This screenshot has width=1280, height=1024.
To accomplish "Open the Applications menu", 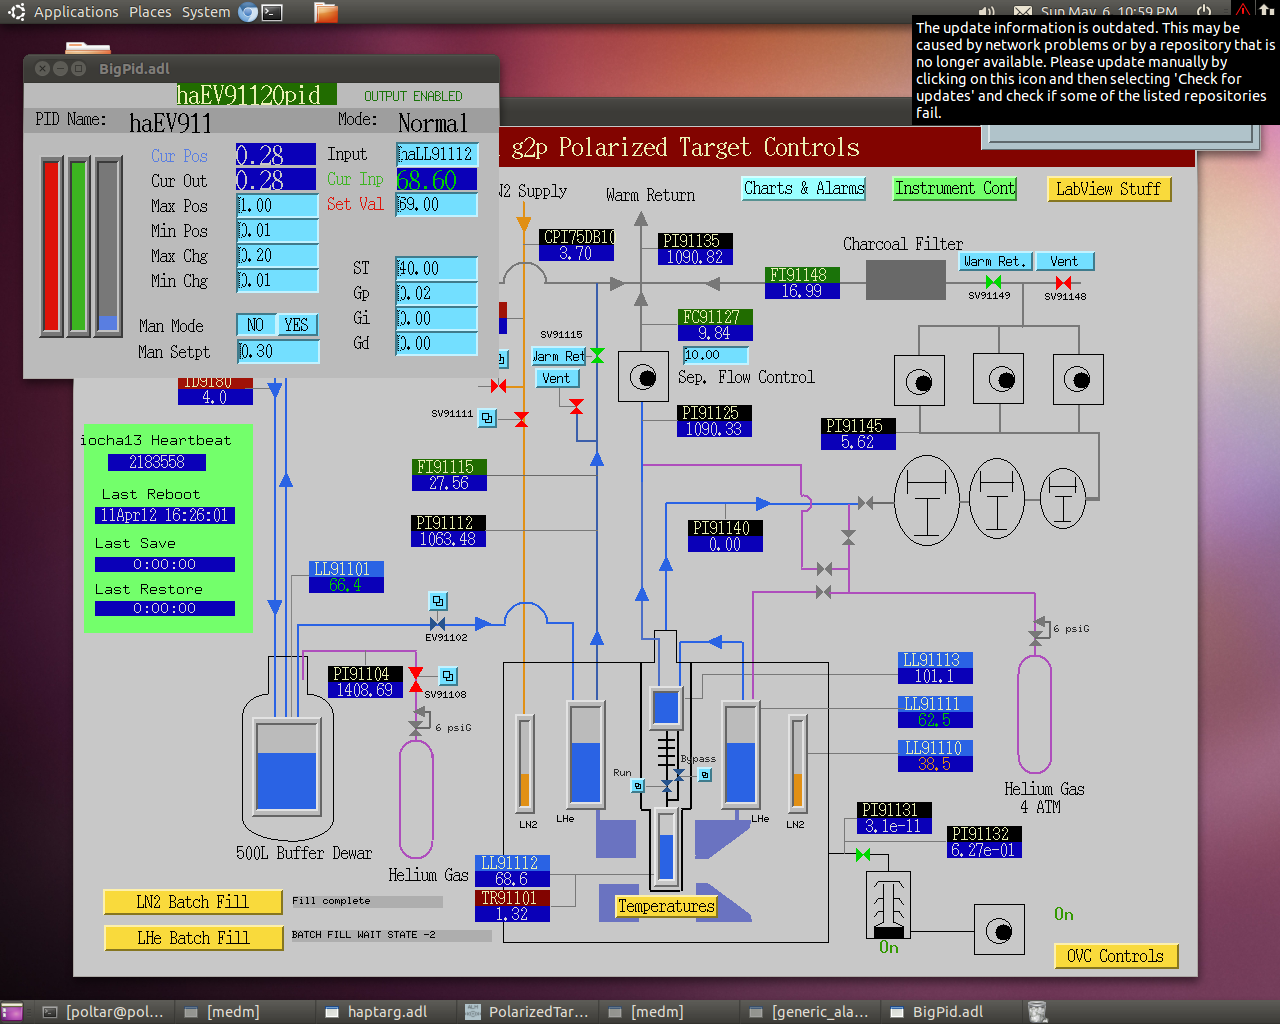I will 76,12.
